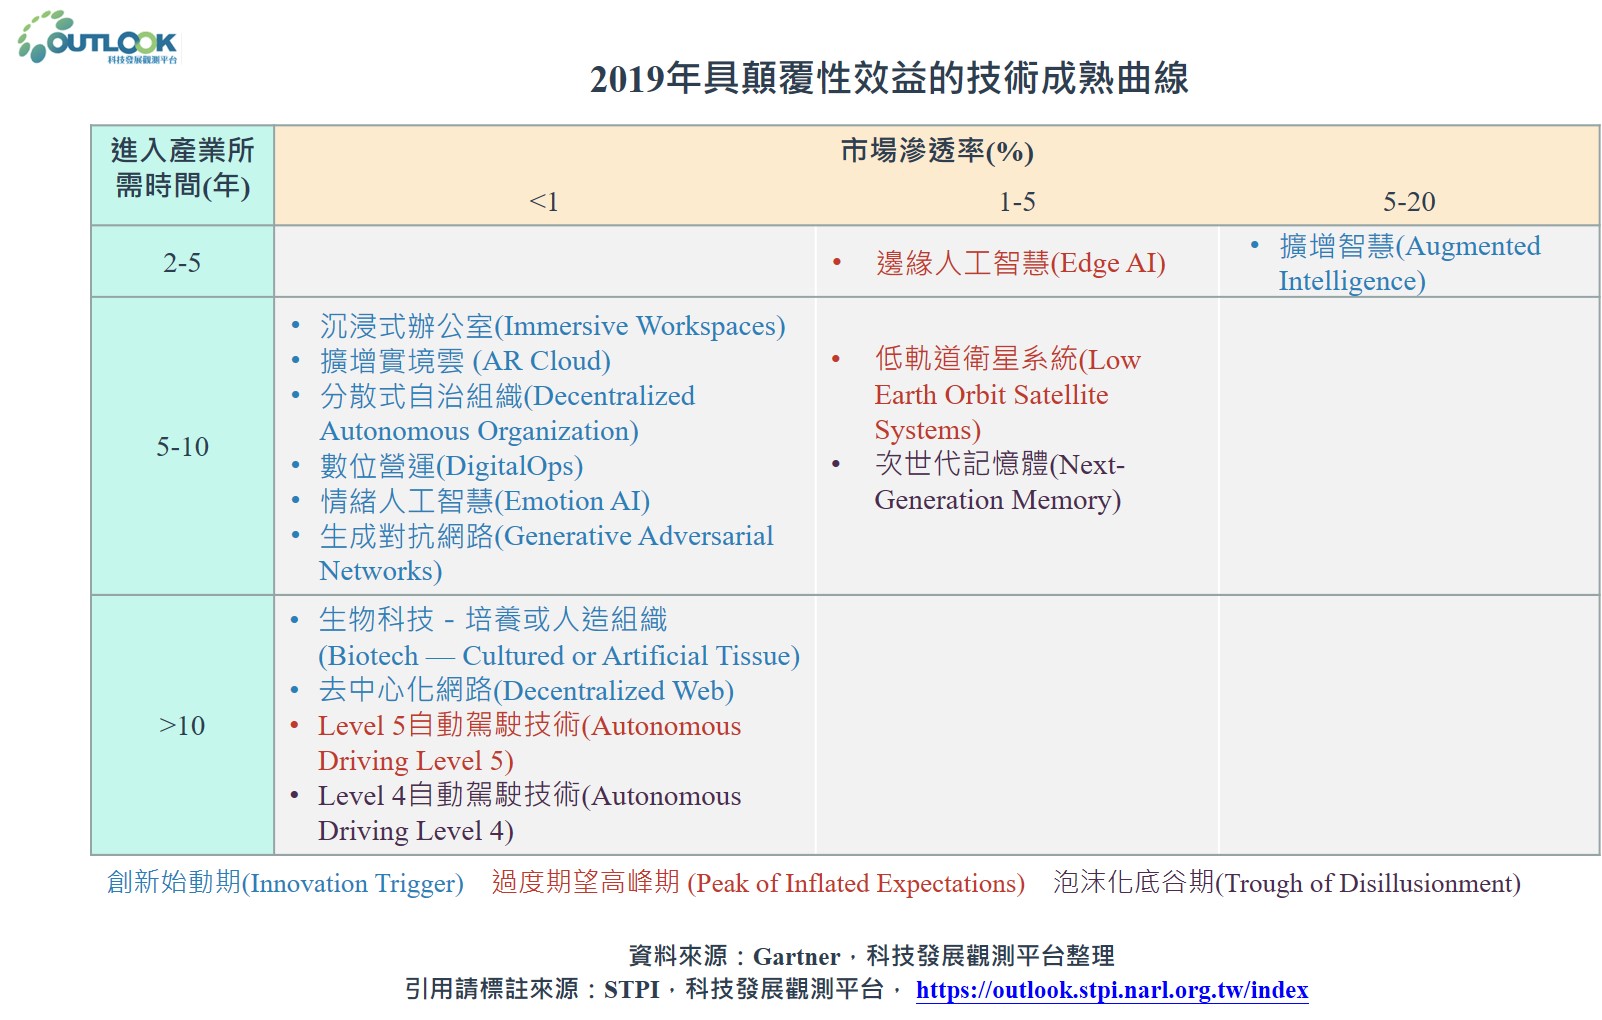Click the 情緒人工智慧 (Emotion AI) item
The height and width of the screenshot is (1020, 1602).
[485, 501]
